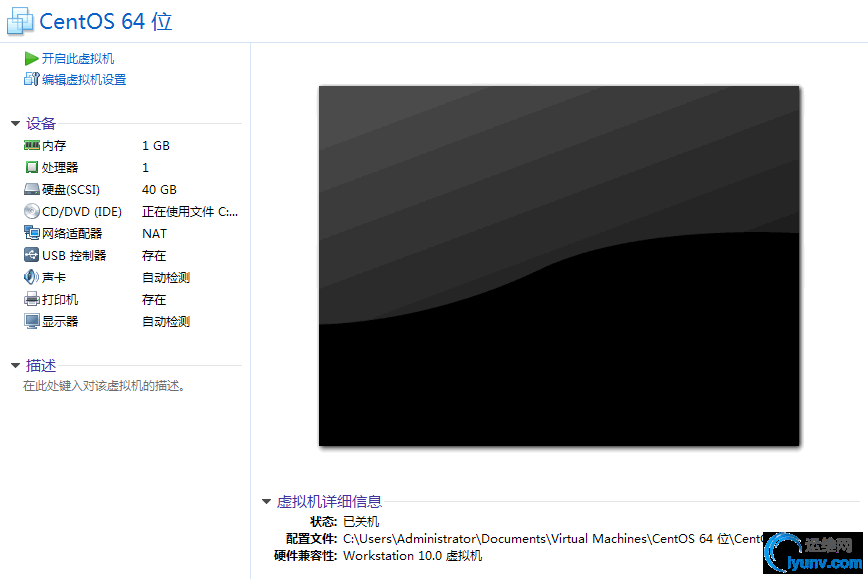Collapse the 描述 section triangle
This screenshot has width=868, height=579.
click(x=16, y=365)
